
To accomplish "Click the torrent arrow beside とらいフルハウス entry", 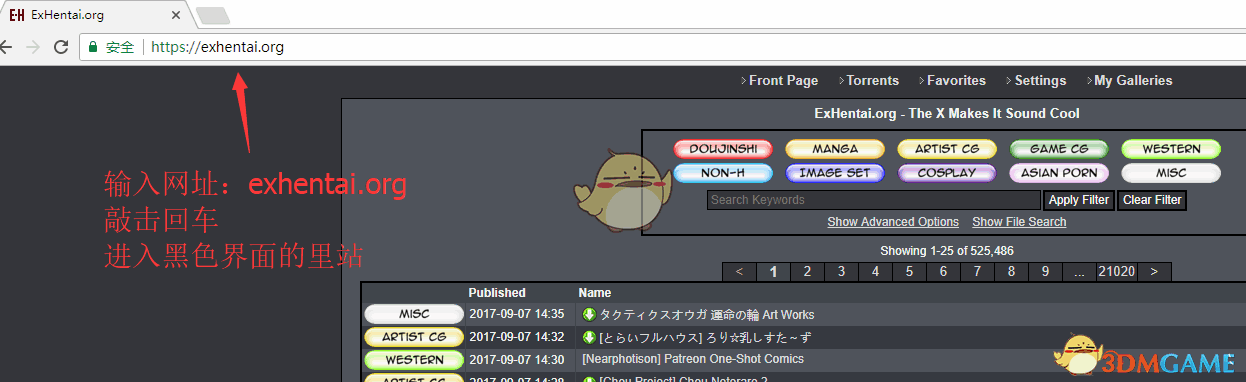I will tap(589, 337).
